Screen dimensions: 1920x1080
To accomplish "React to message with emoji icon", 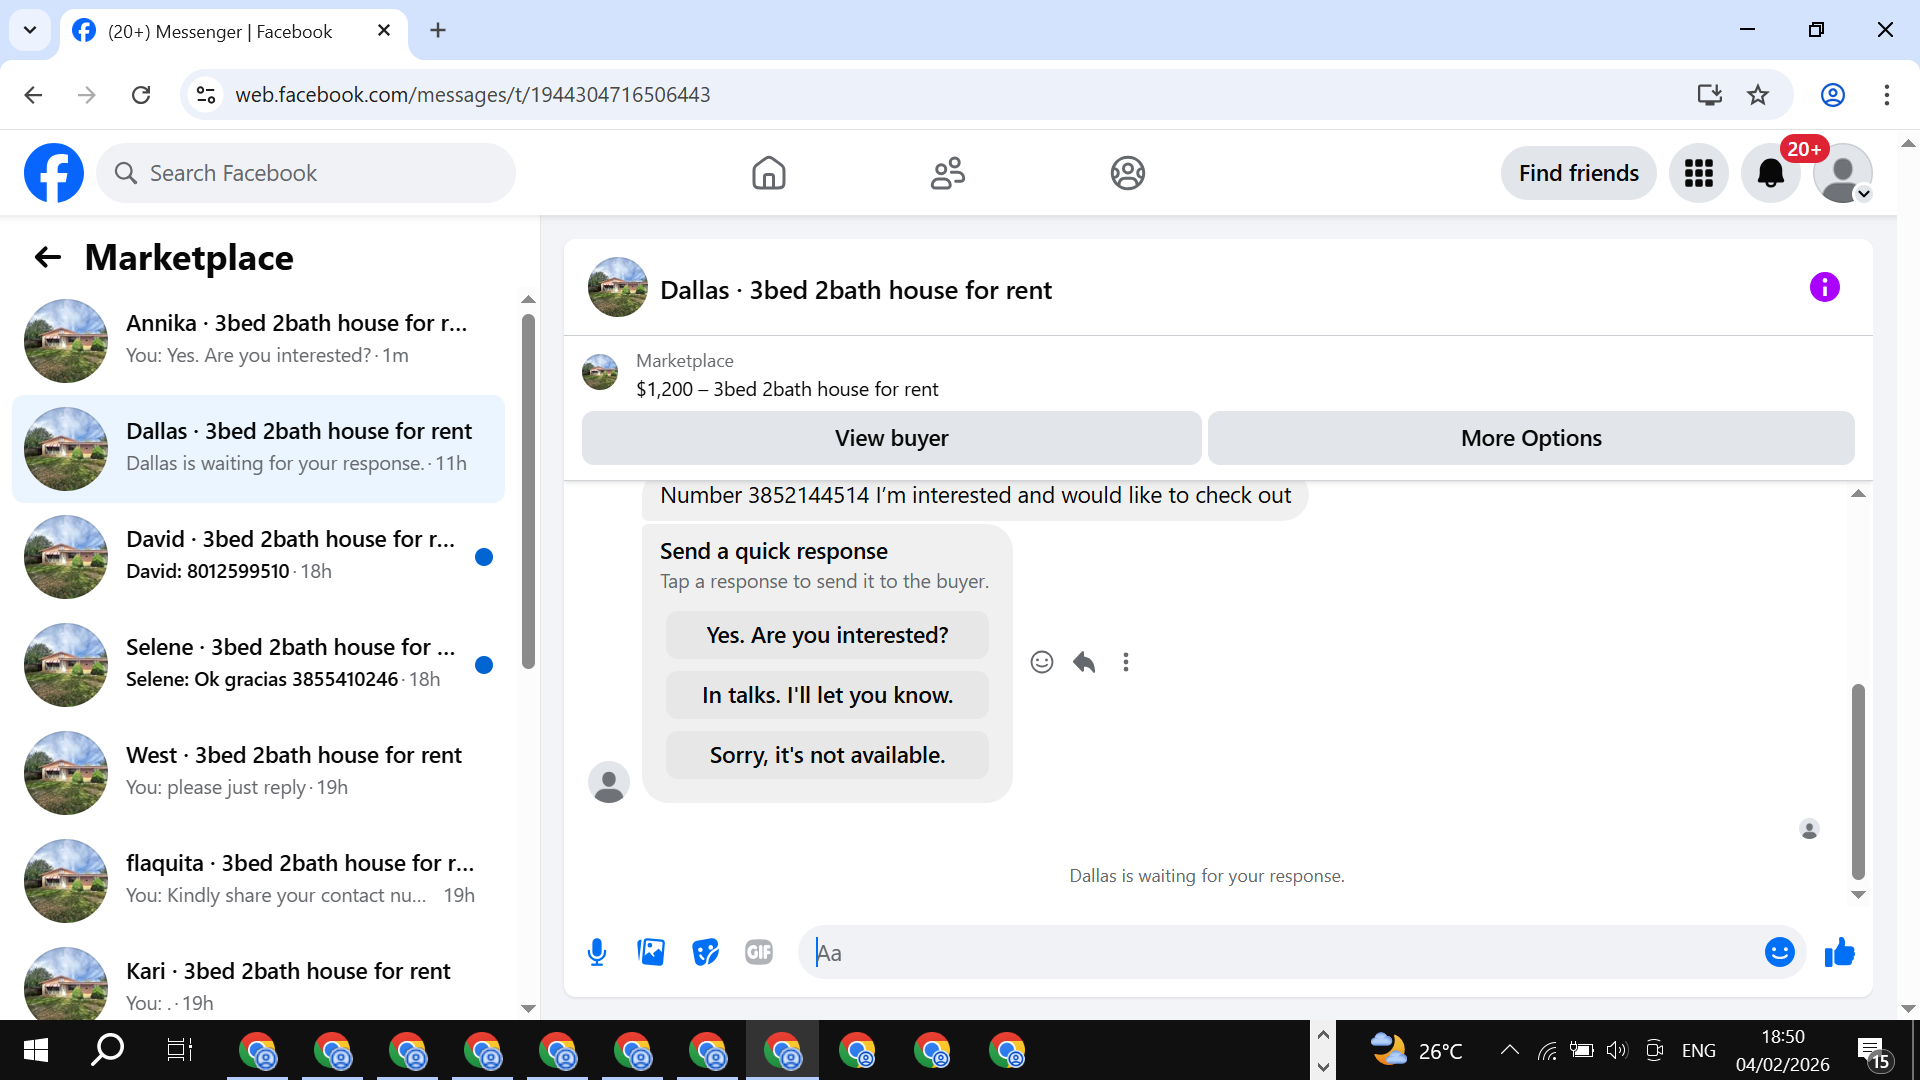I will pyautogui.click(x=1041, y=662).
